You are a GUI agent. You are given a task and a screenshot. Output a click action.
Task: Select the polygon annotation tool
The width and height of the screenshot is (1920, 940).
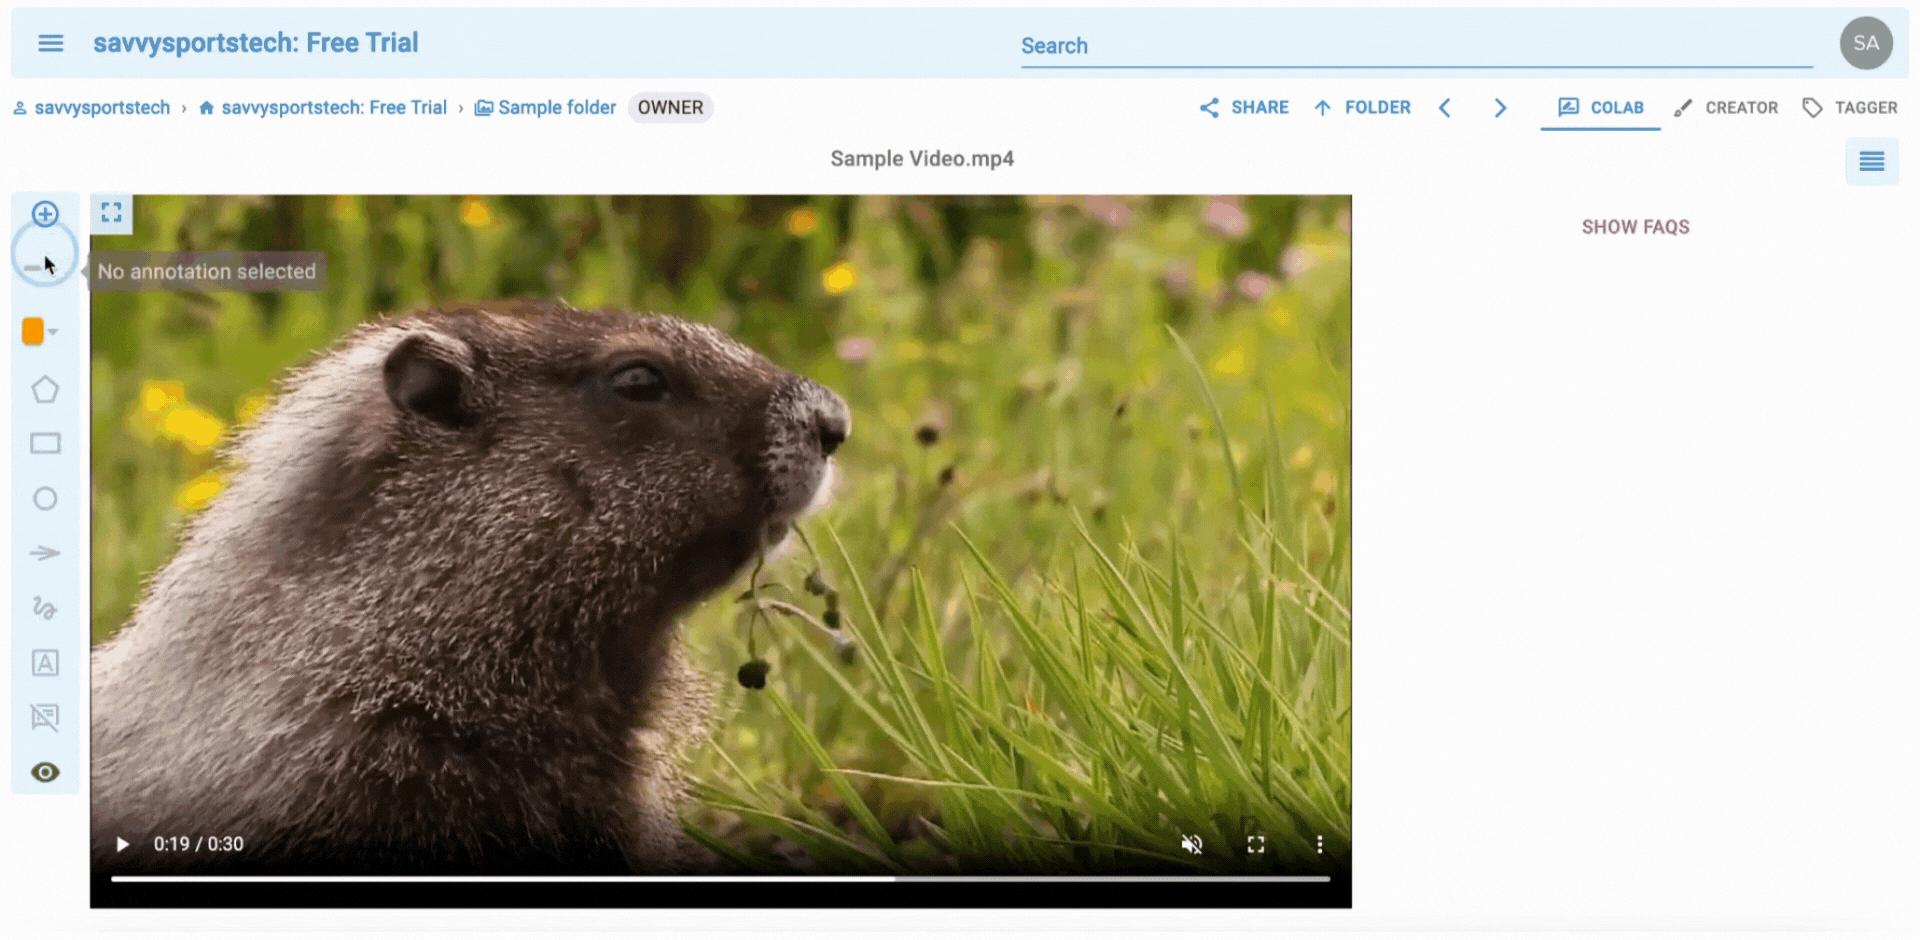[45, 390]
